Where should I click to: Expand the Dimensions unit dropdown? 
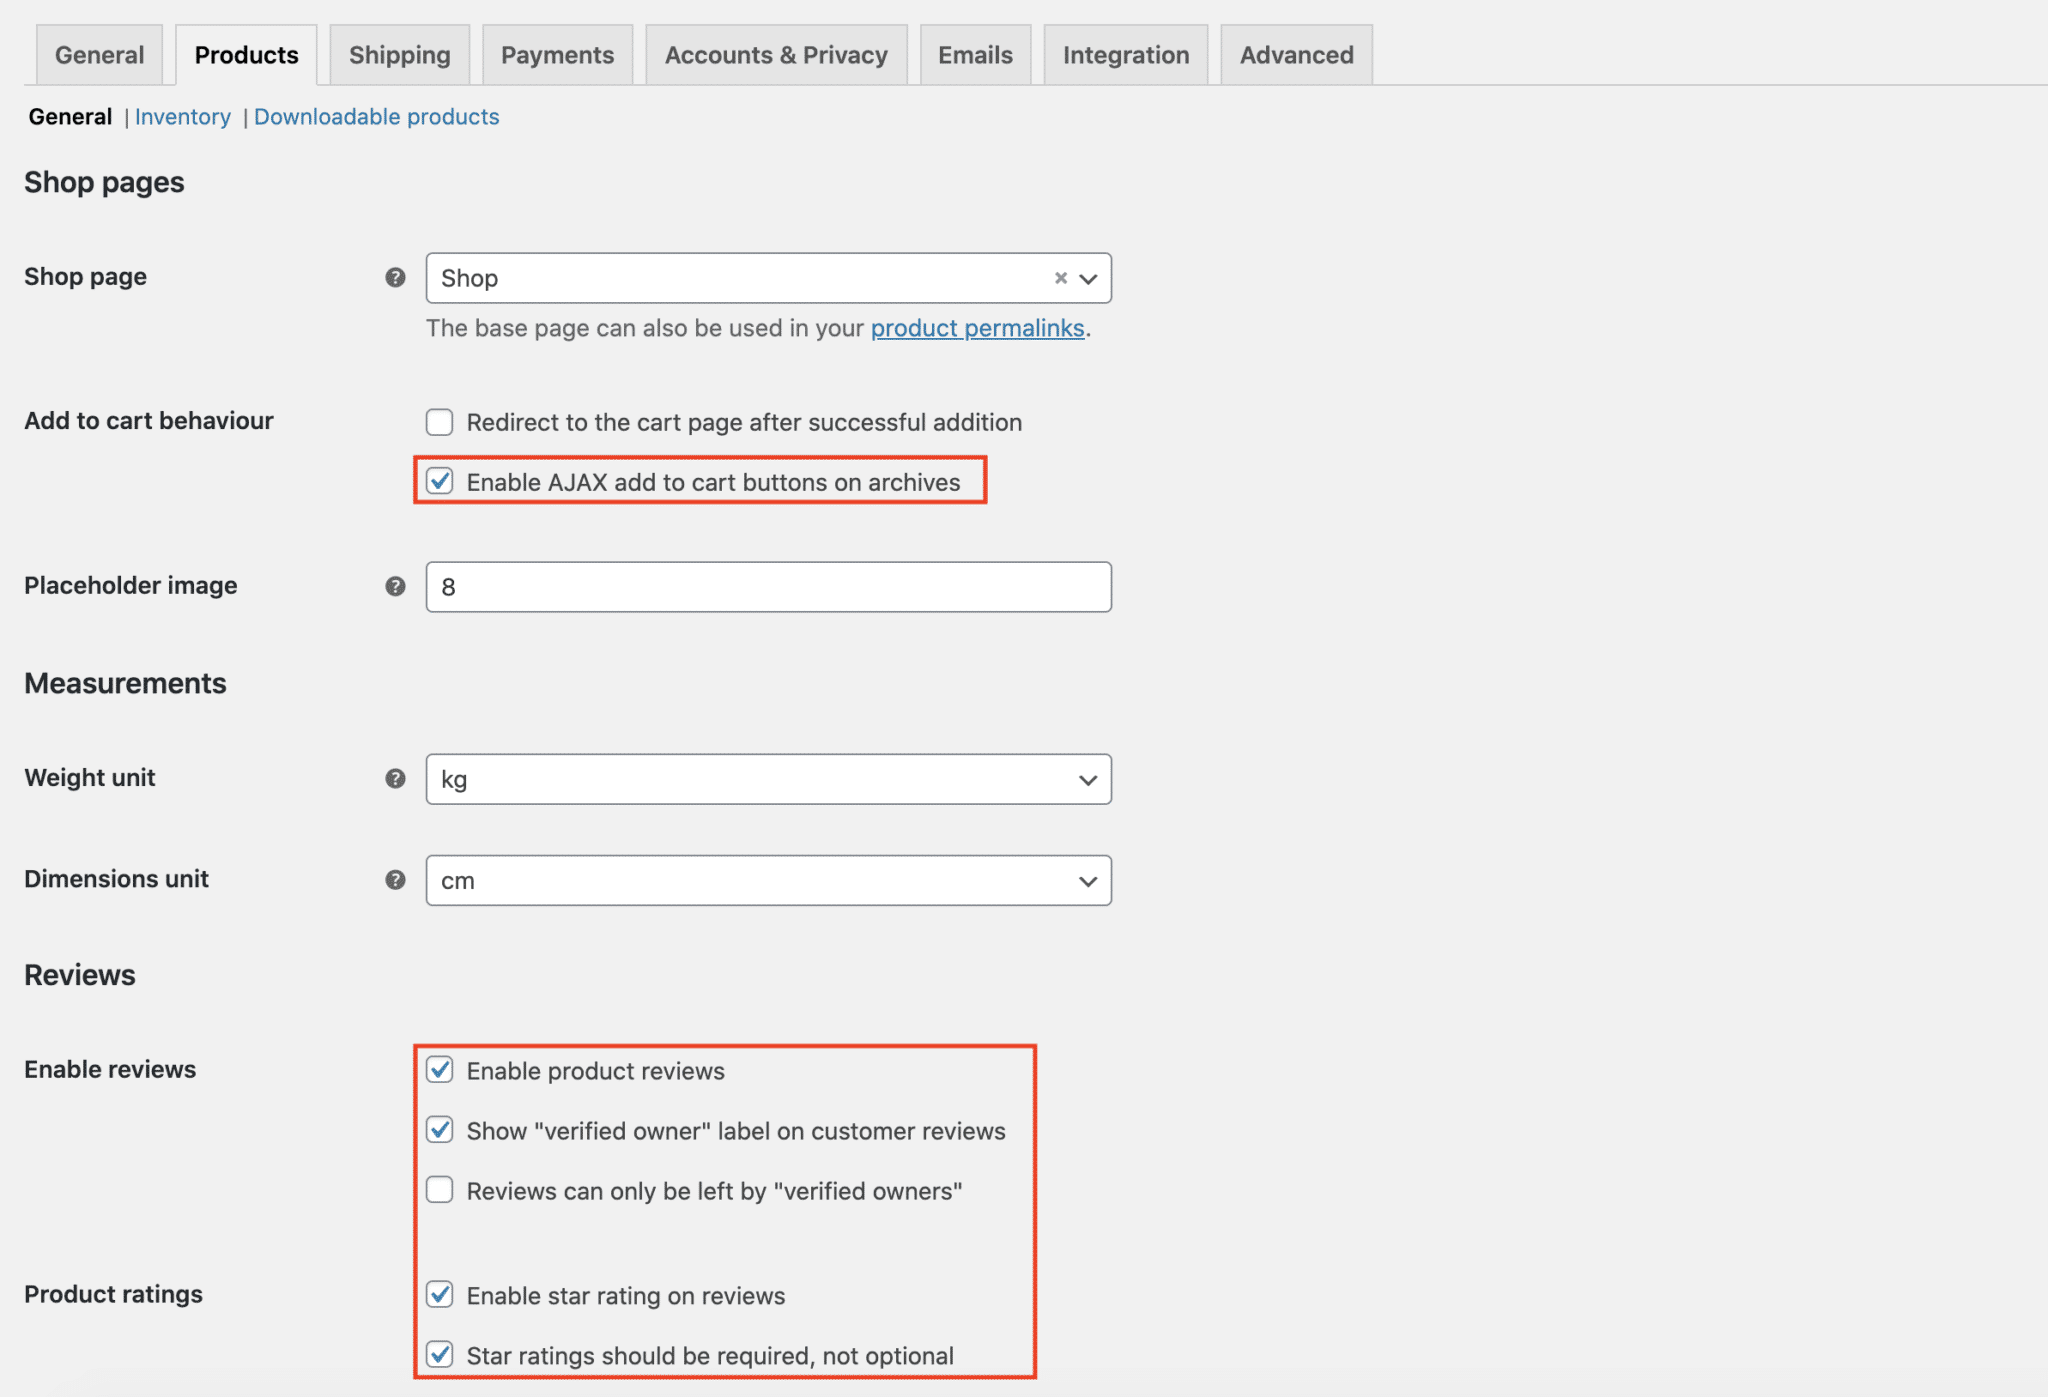click(1087, 880)
